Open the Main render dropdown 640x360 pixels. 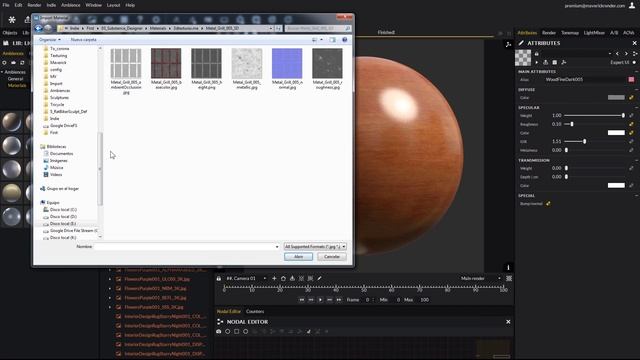(480, 278)
